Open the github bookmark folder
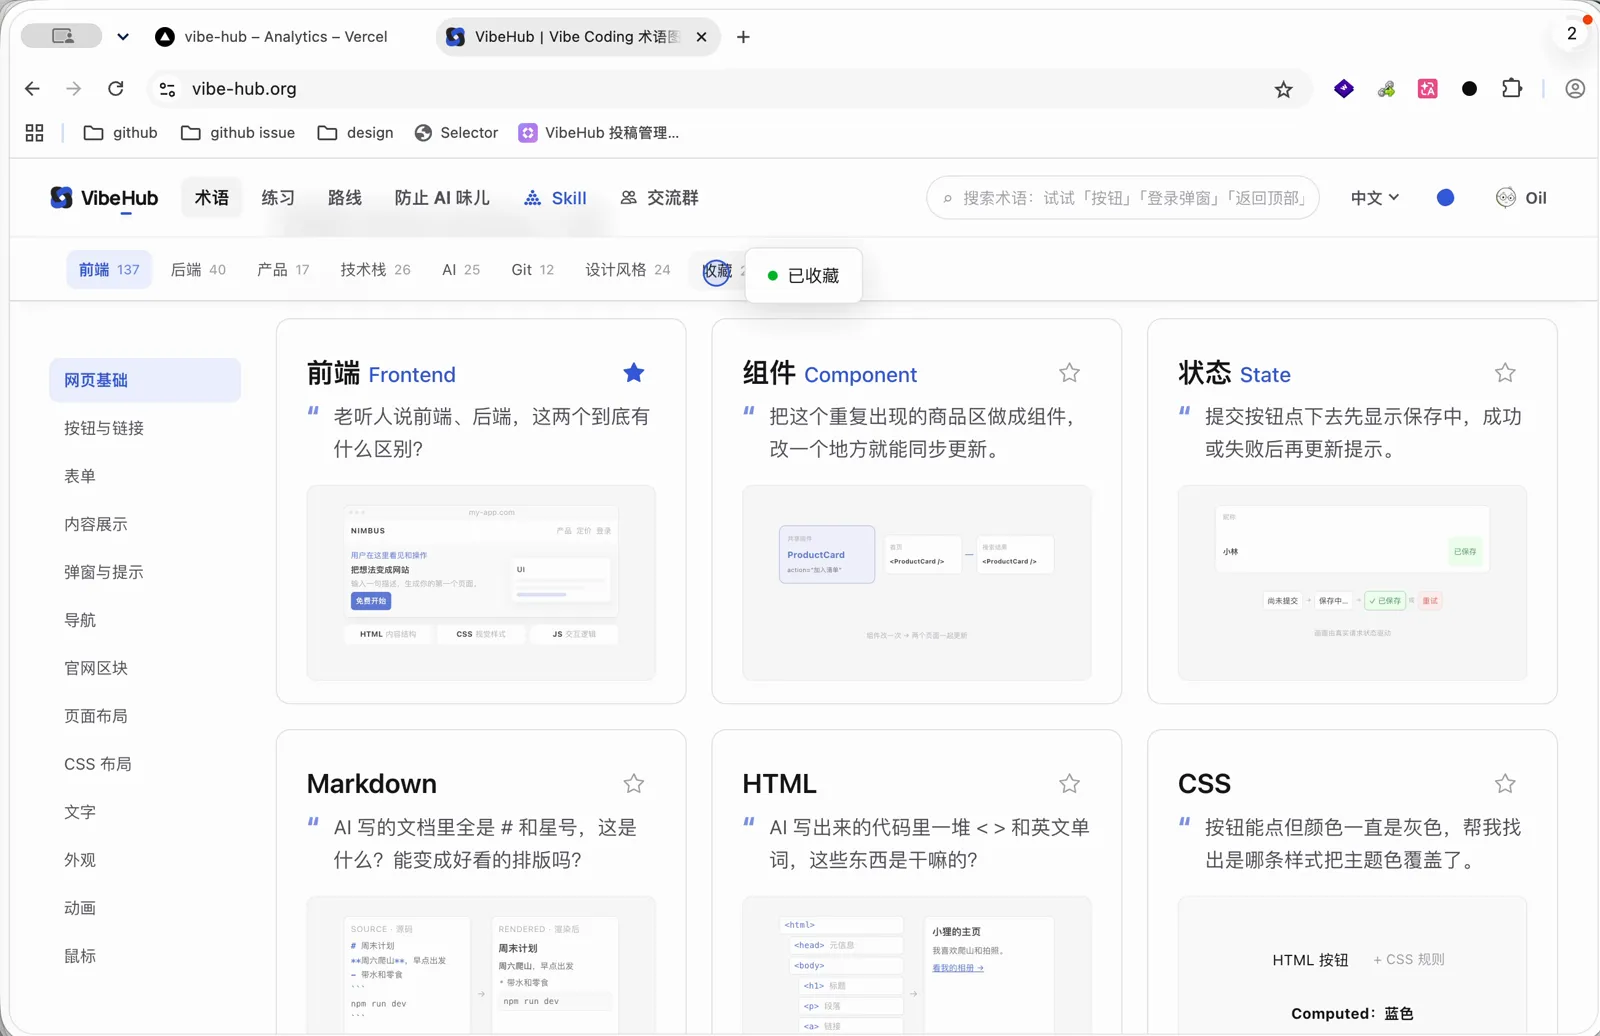The height and width of the screenshot is (1036, 1600). (x=121, y=133)
